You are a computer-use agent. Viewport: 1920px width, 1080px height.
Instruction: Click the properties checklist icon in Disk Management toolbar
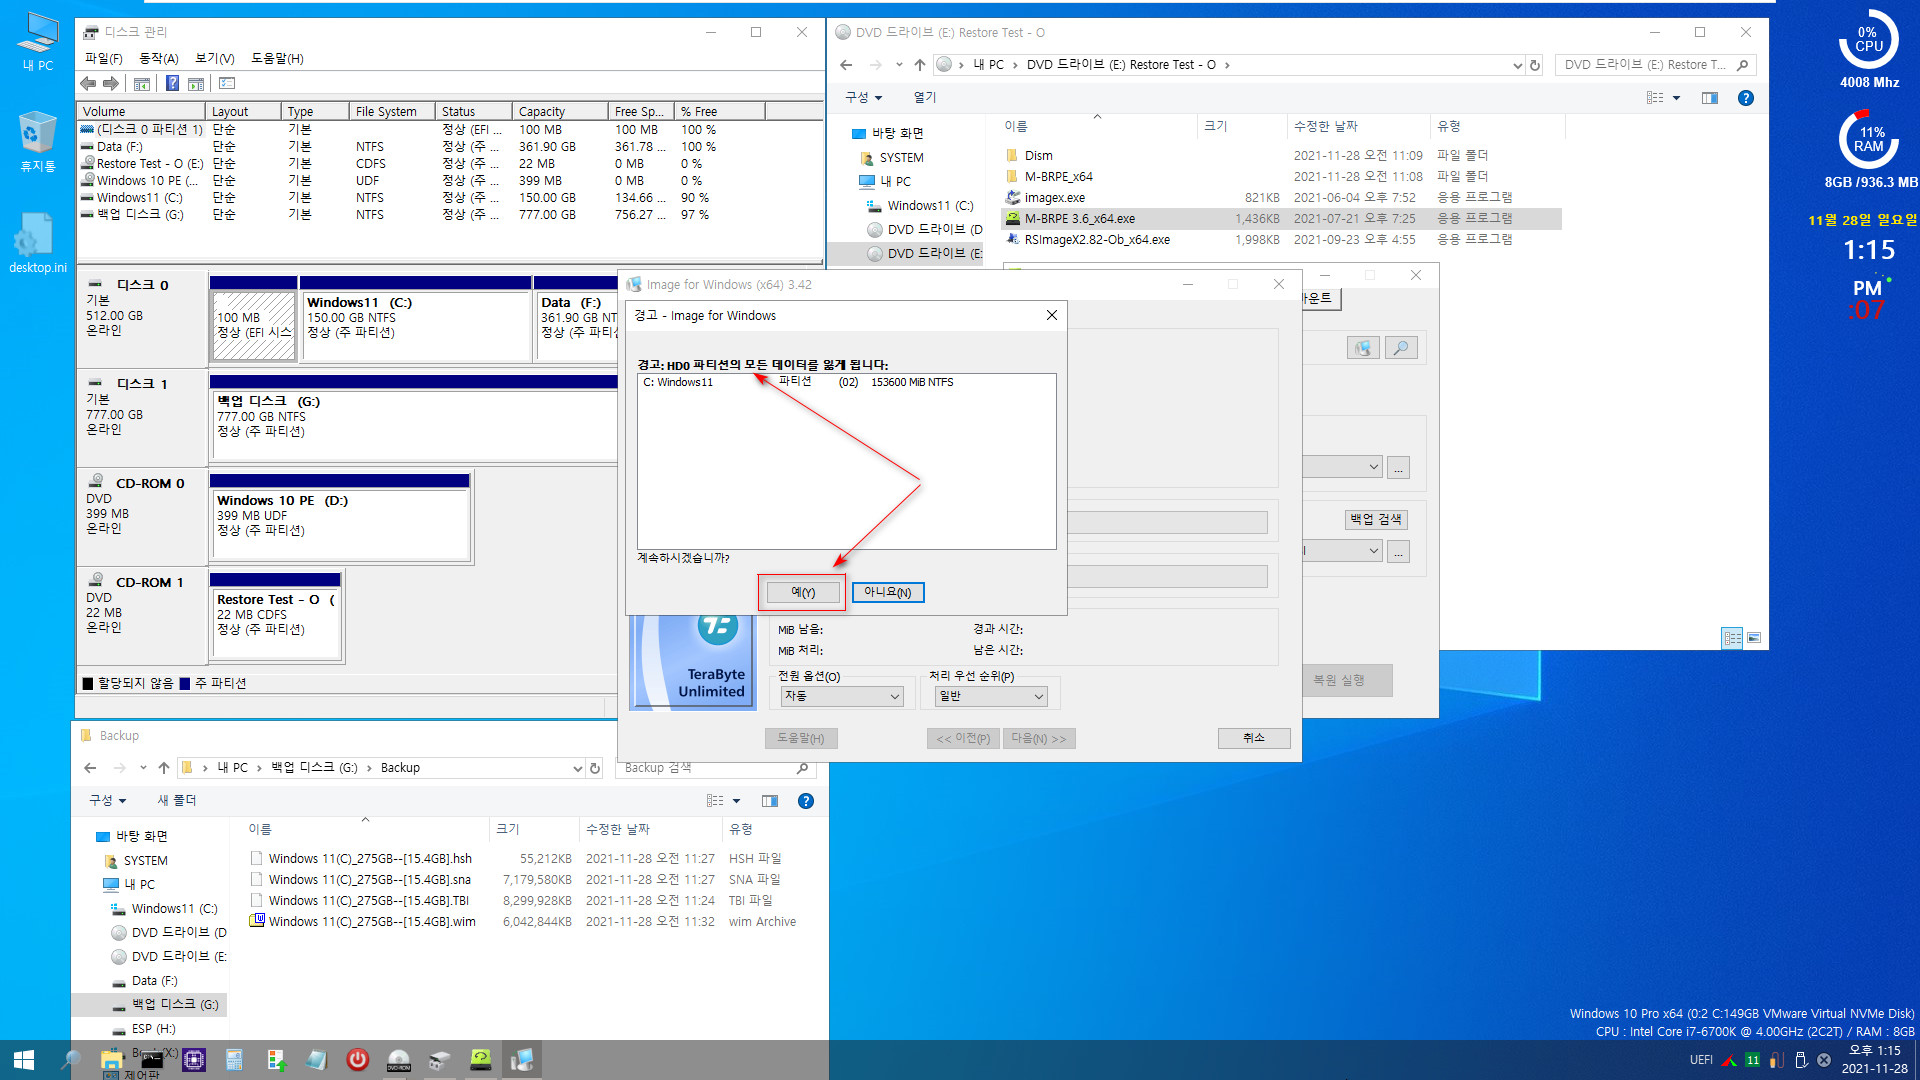click(227, 84)
